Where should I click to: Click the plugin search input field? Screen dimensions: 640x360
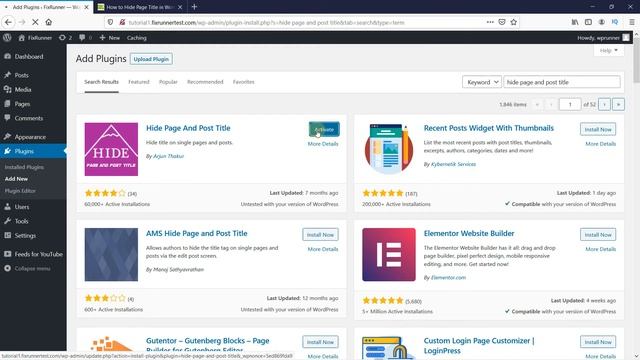562,82
